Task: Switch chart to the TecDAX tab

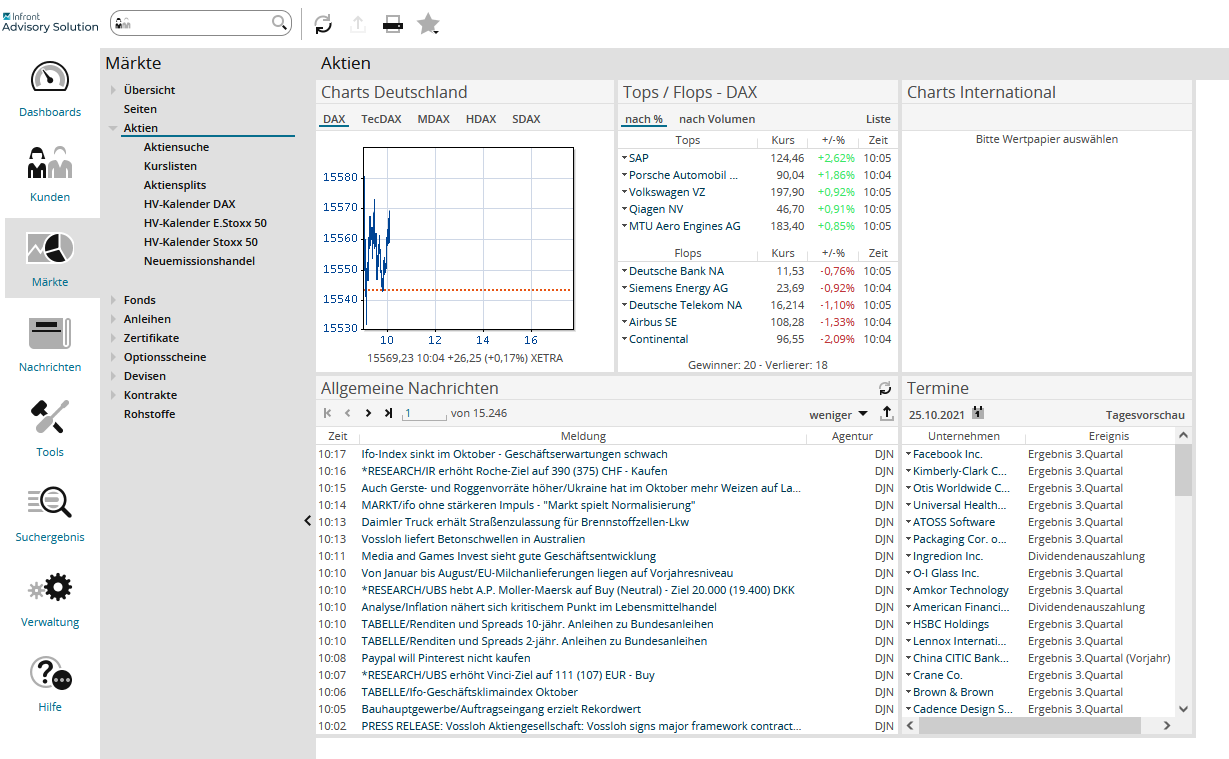Action: [381, 119]
